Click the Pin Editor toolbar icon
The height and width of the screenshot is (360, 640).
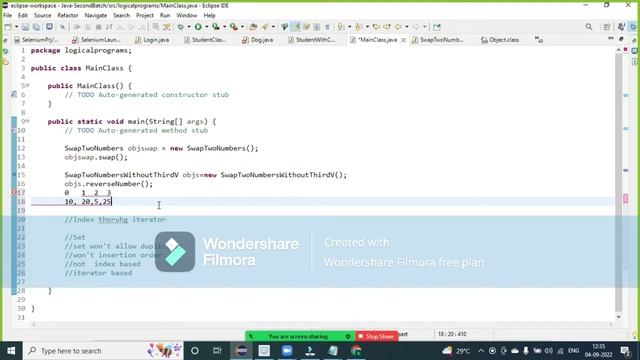pos(437,27)
